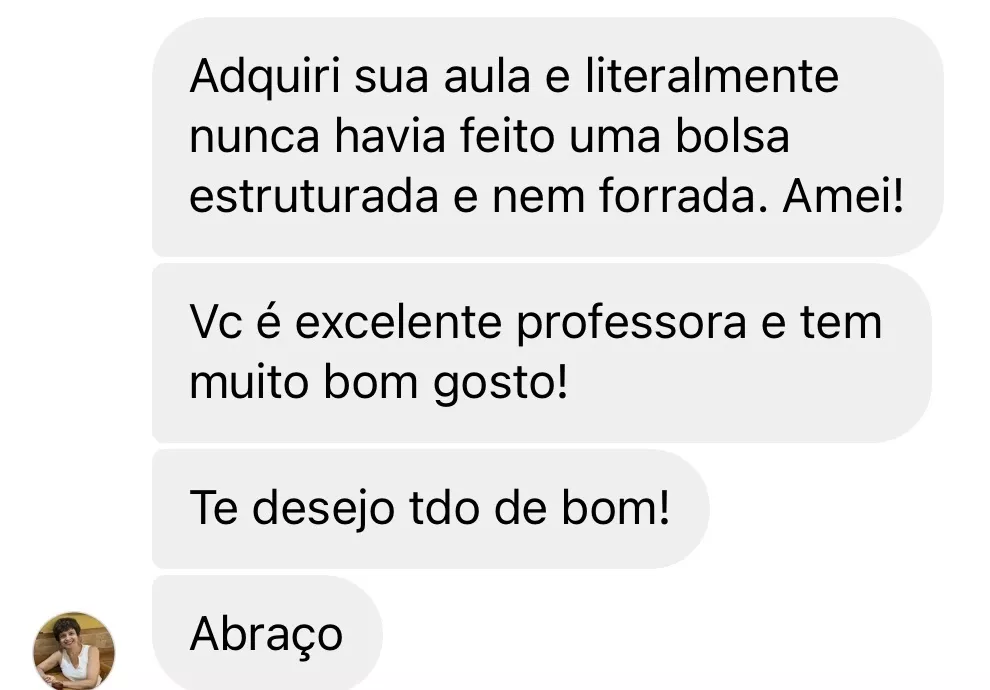Click the word 'forrada' in first message
990x690 pixels.
683,196
